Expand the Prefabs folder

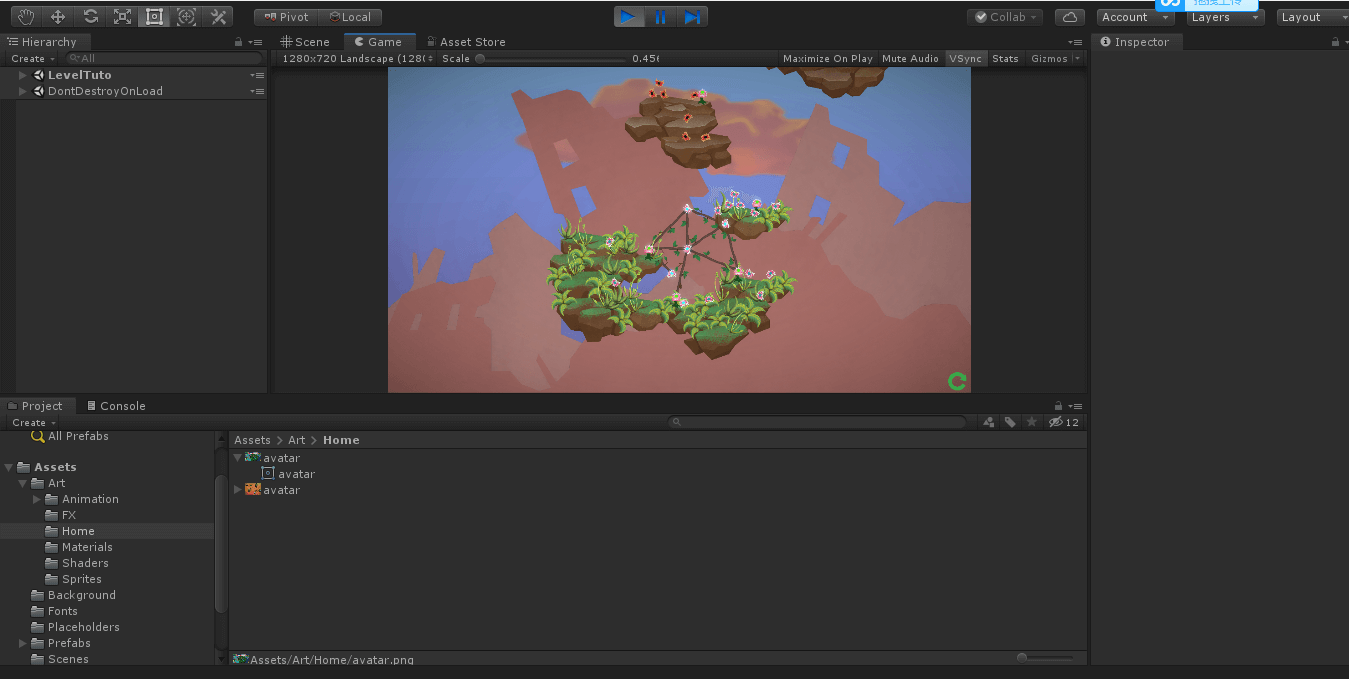(23, 643)
